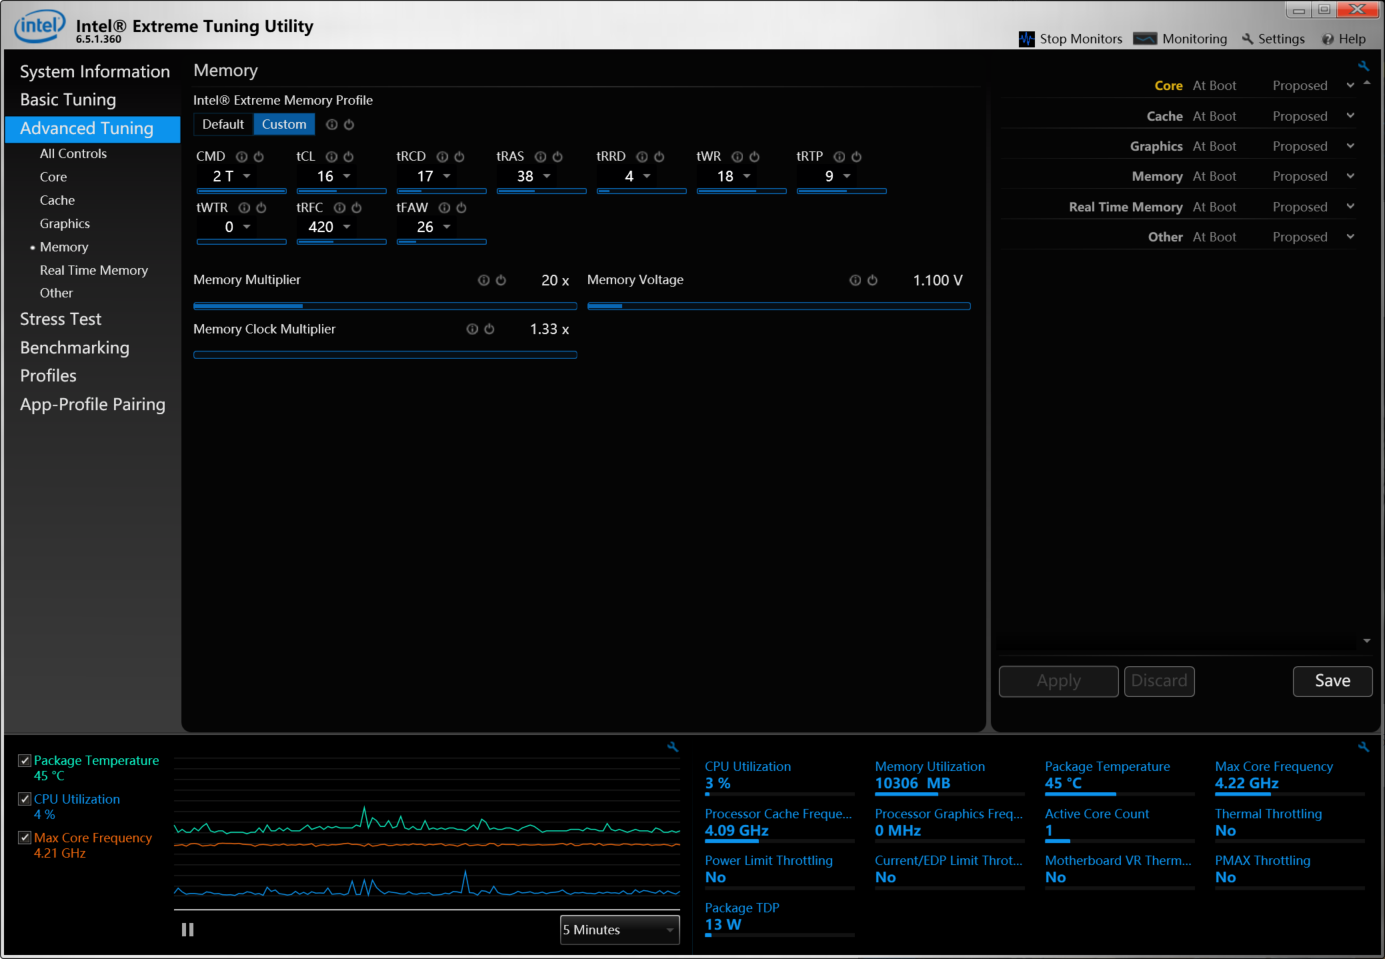1385x959 pixels.
Task: Click Stop Monitors in top bar
Action: click(1071, 39)
